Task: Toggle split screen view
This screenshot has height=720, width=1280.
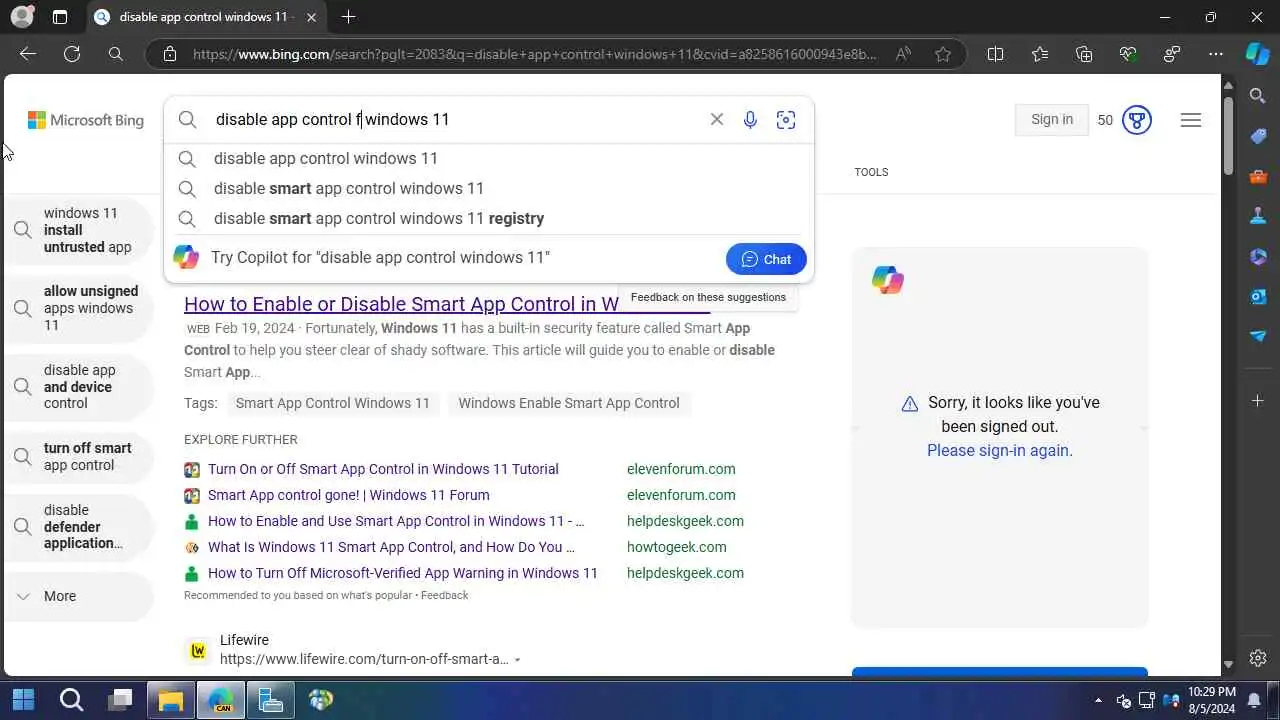Action: point(996,54)
